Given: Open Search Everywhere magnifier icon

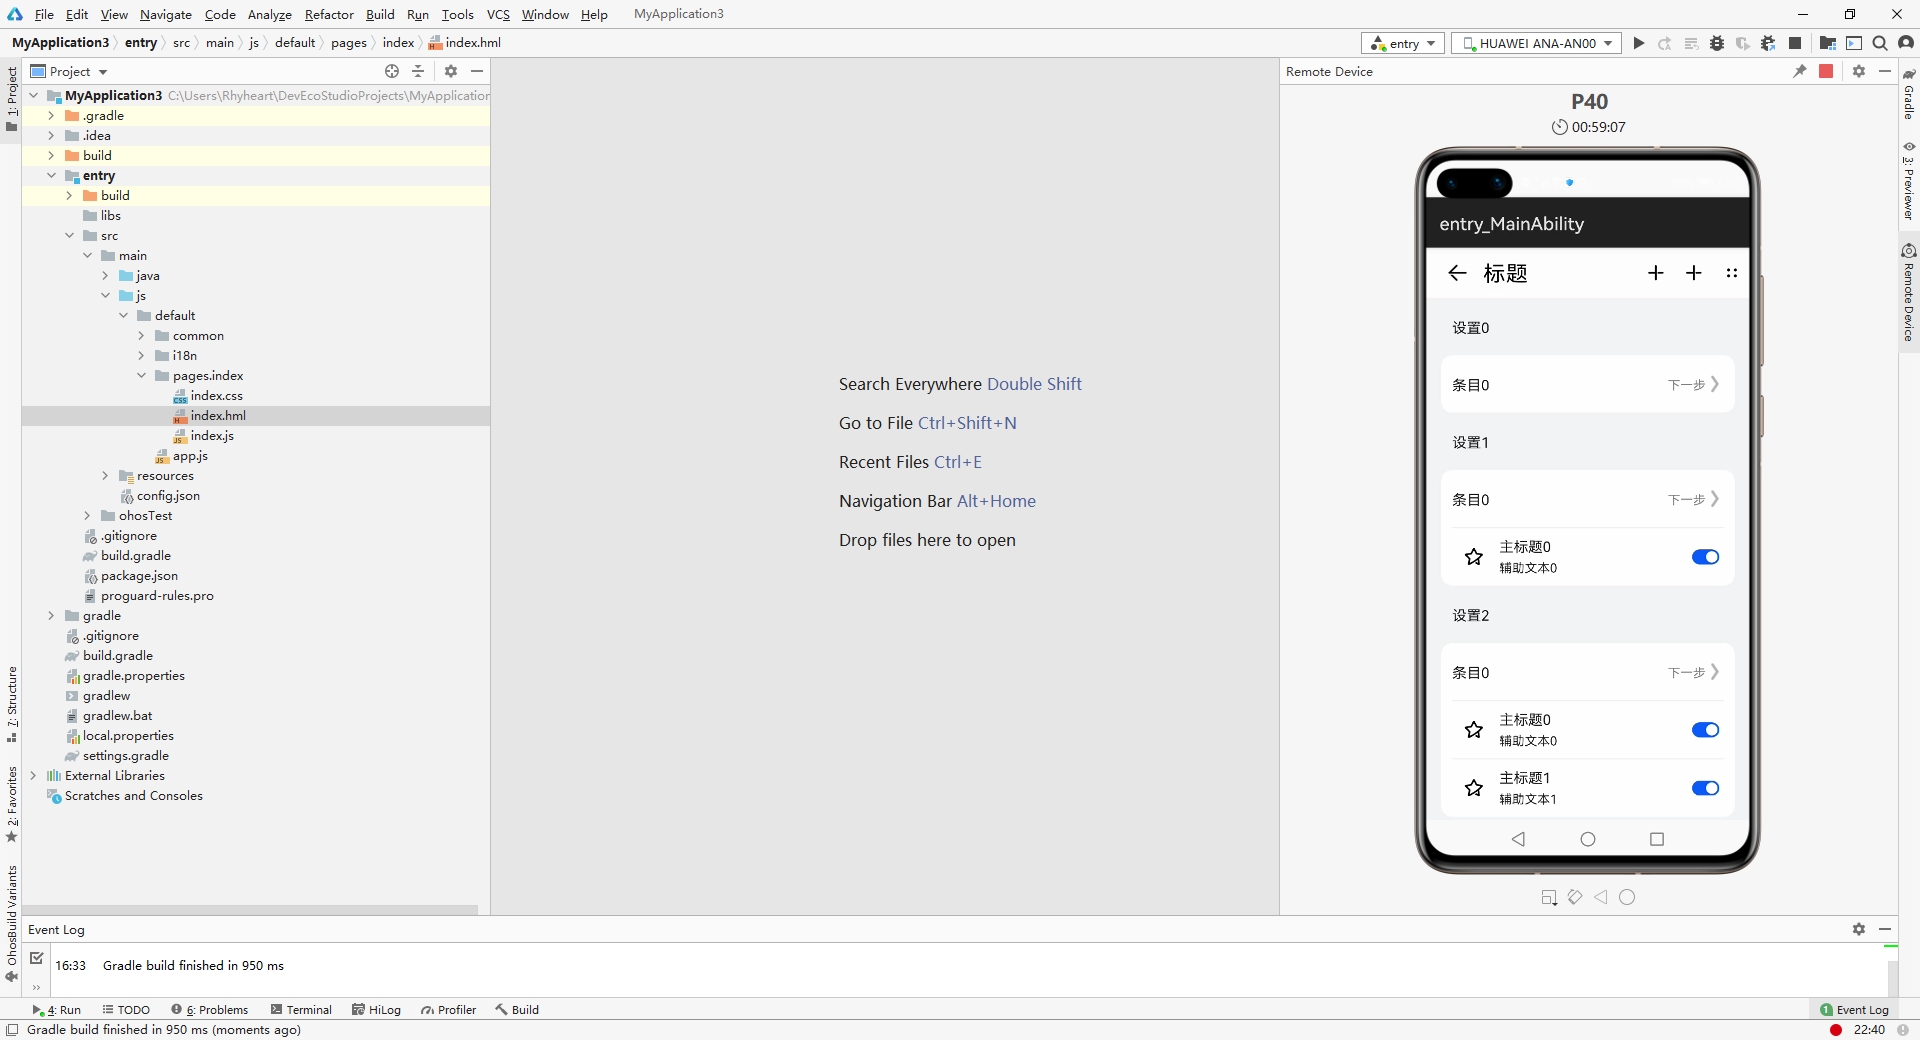Looking at the screenshot, I should coord(1880,43).
